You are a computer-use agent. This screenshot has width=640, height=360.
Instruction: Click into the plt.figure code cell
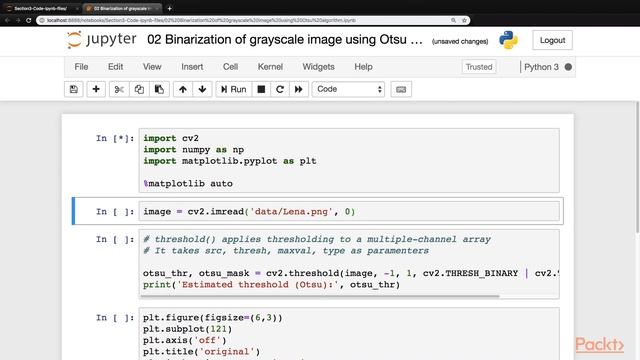[349, 334]
